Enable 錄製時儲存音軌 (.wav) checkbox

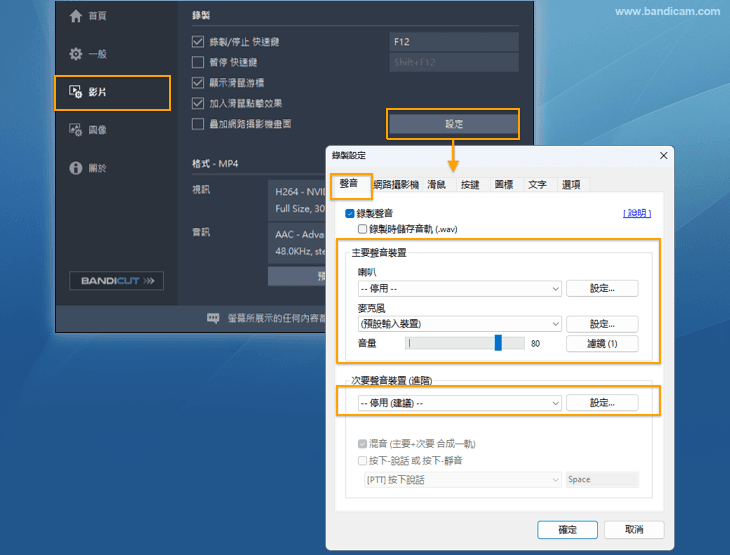(x=362, y=229)
